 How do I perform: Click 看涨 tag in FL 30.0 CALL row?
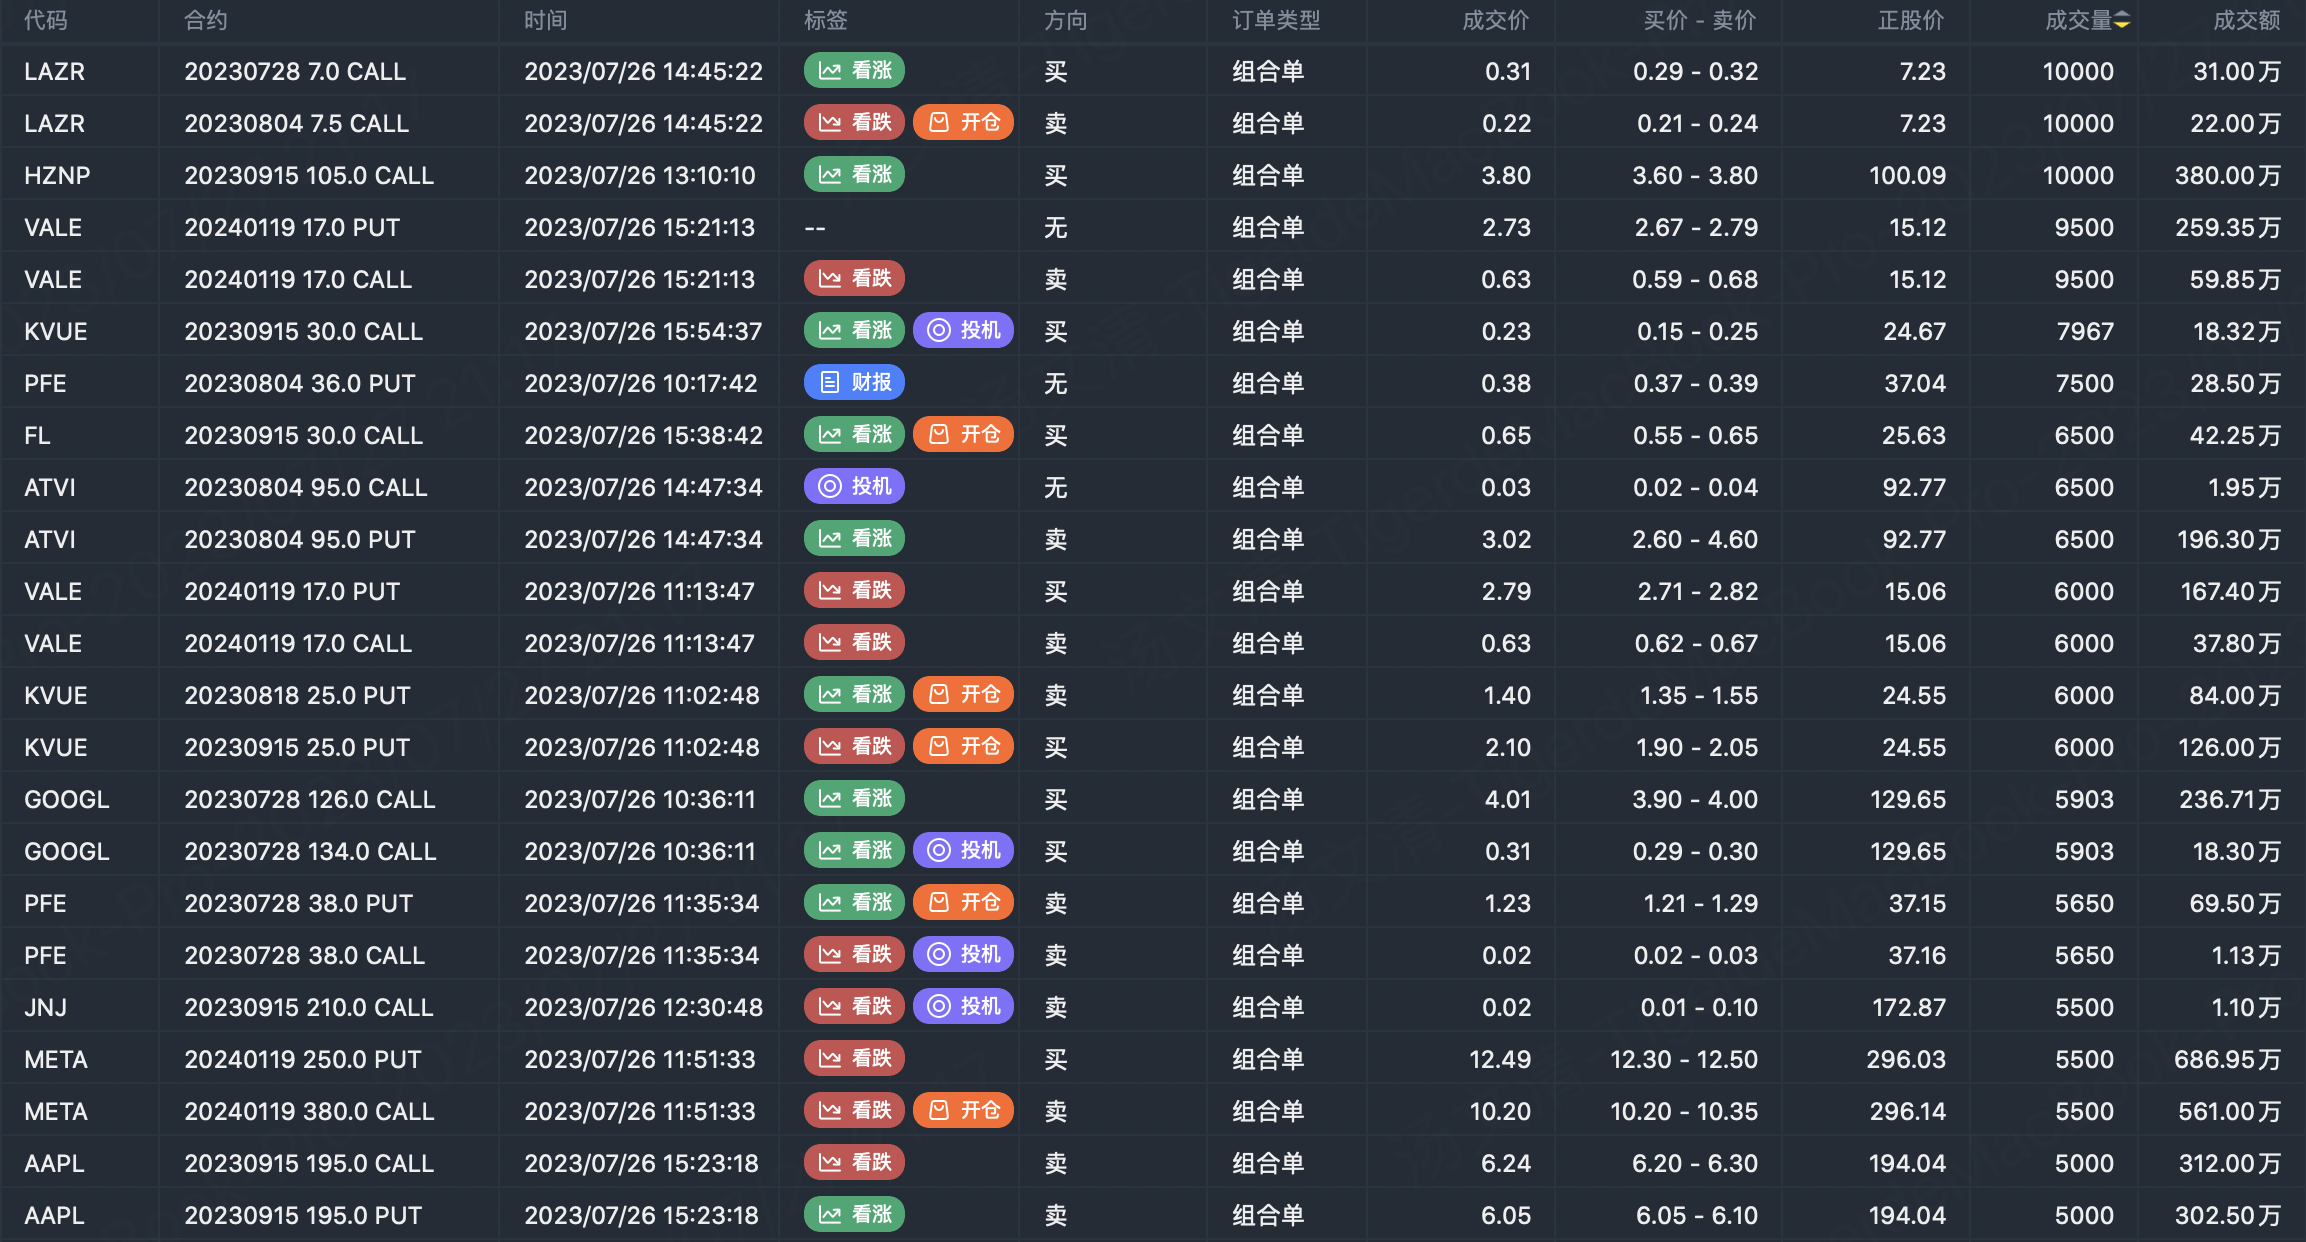(x=854, y=434)
